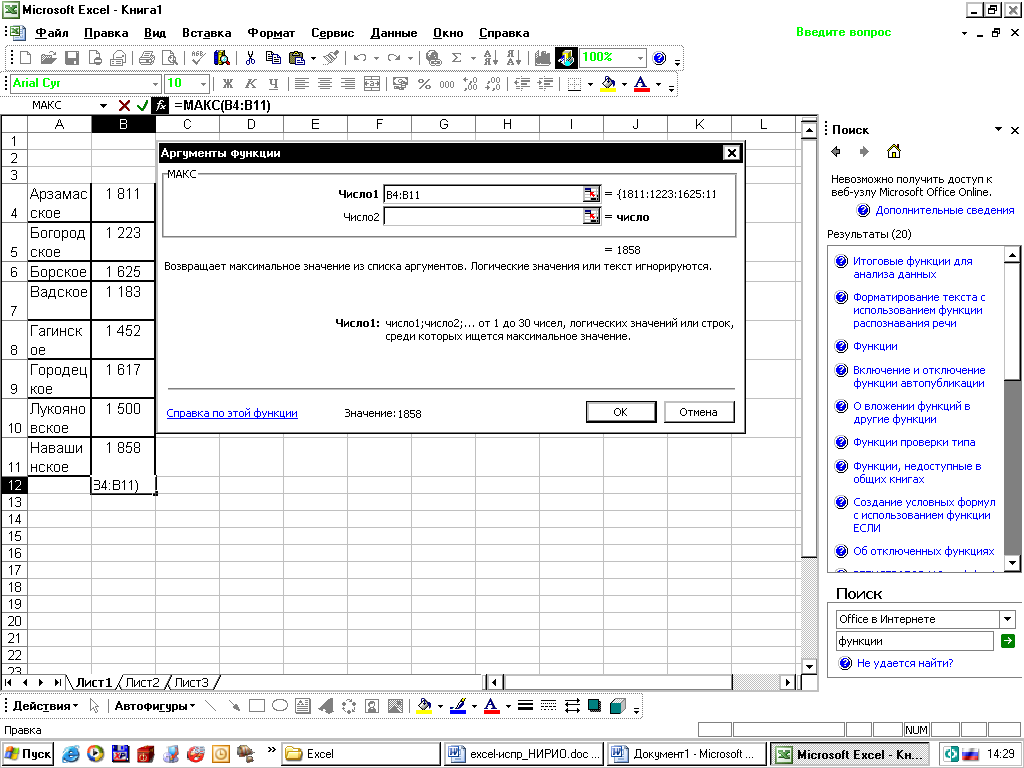The image size is (1024, 768).
Task: Click the AutoSum sigma icon
Action: (x=456, y=58)
